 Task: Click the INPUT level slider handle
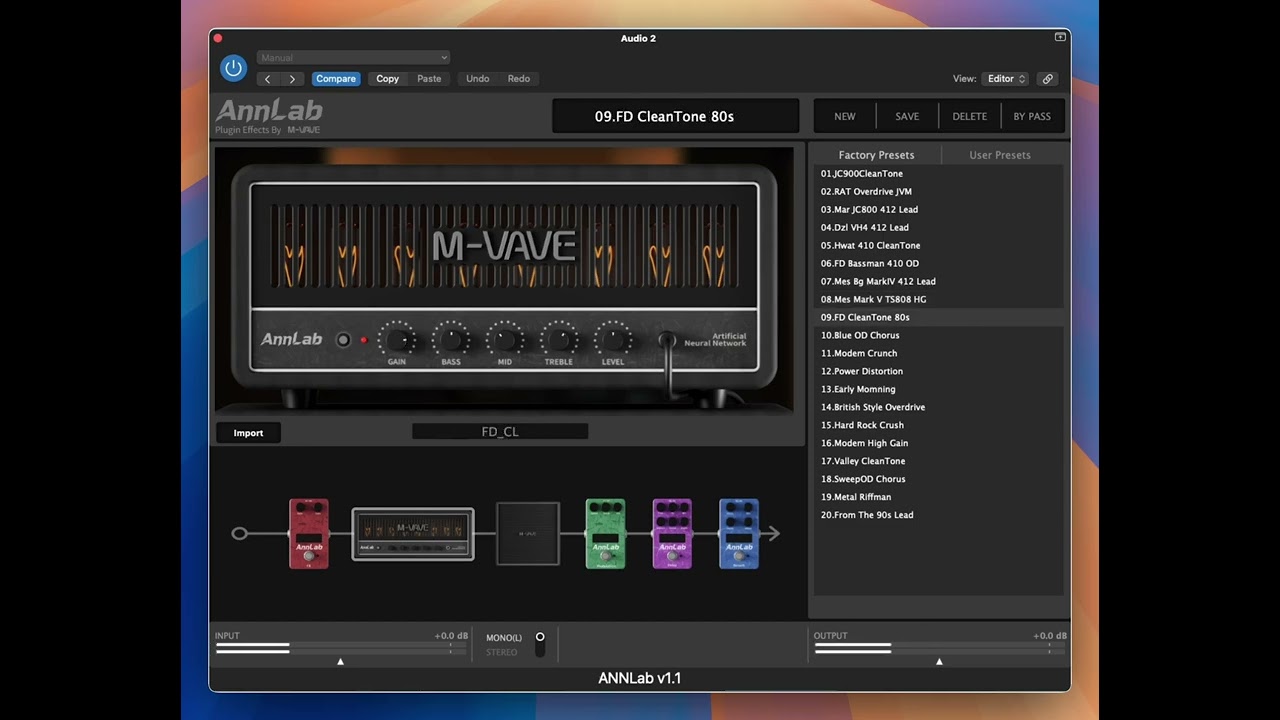pos(340,662)
